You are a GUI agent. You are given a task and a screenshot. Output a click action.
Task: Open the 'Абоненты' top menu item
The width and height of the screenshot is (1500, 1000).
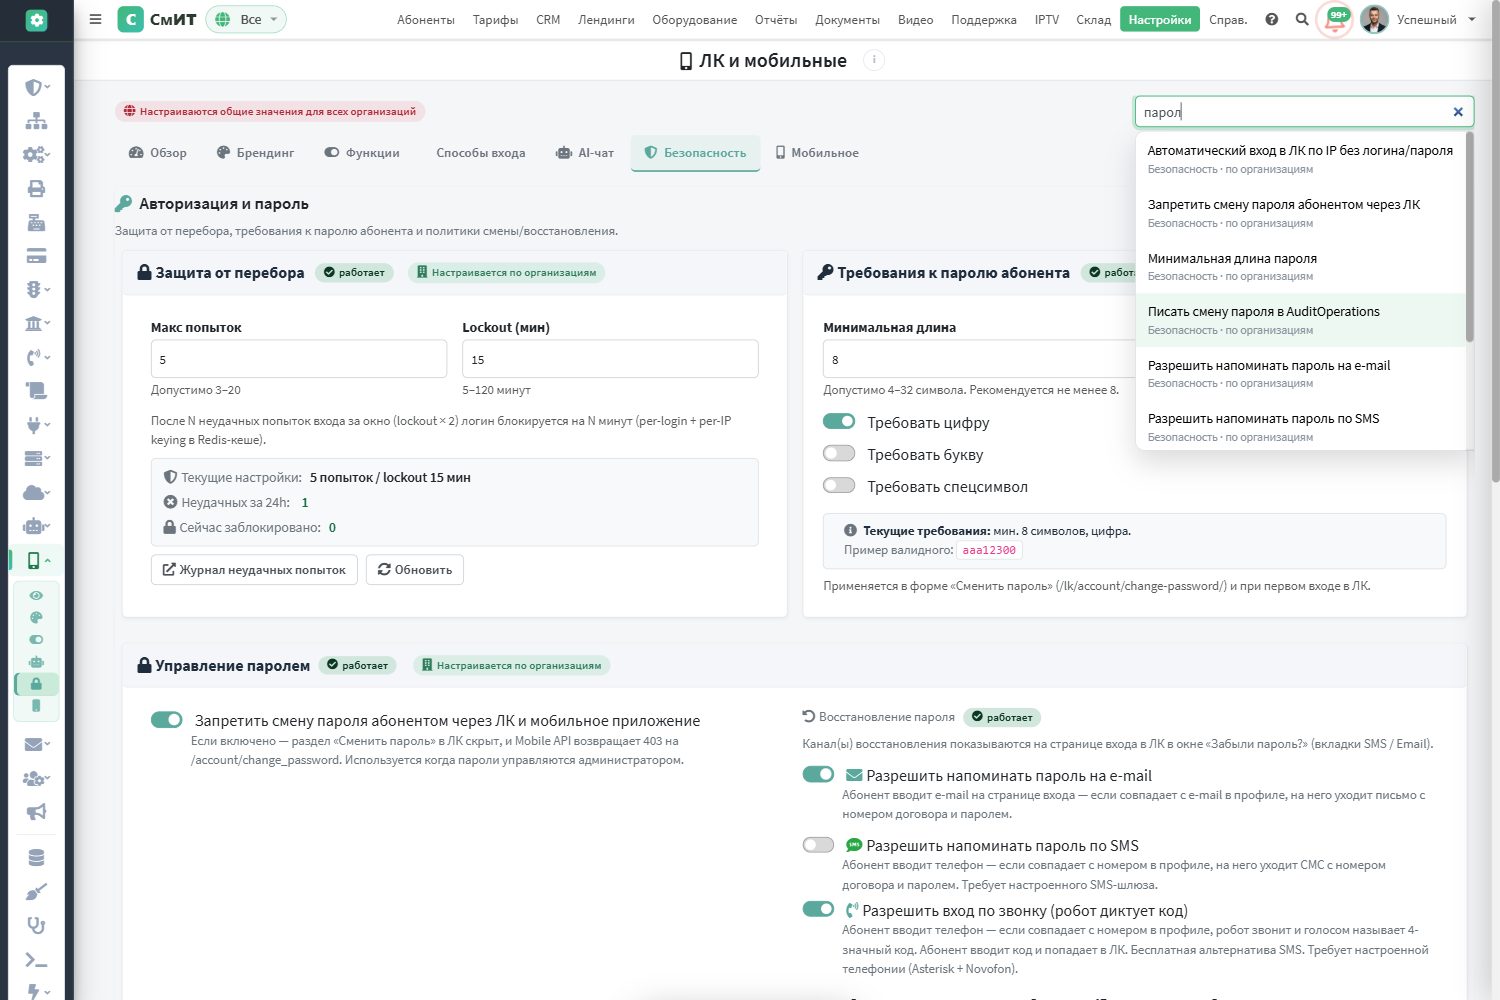[x=426, y=19]
